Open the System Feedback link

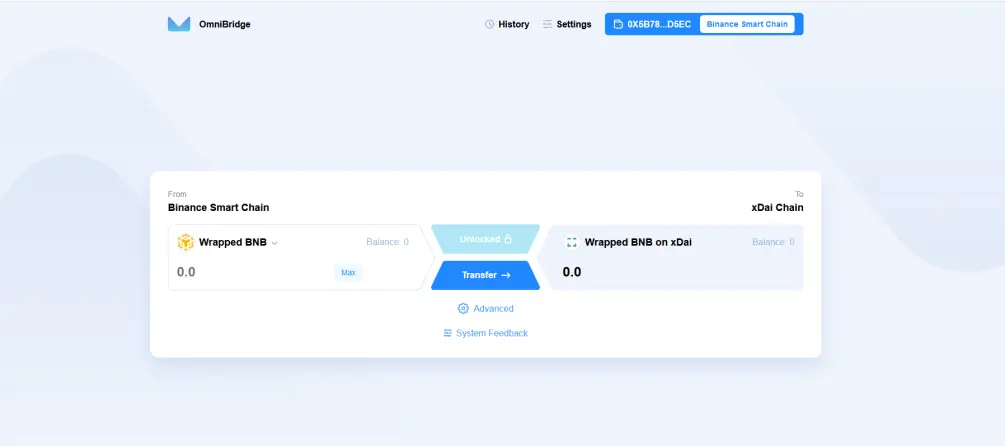coord(485,333)
